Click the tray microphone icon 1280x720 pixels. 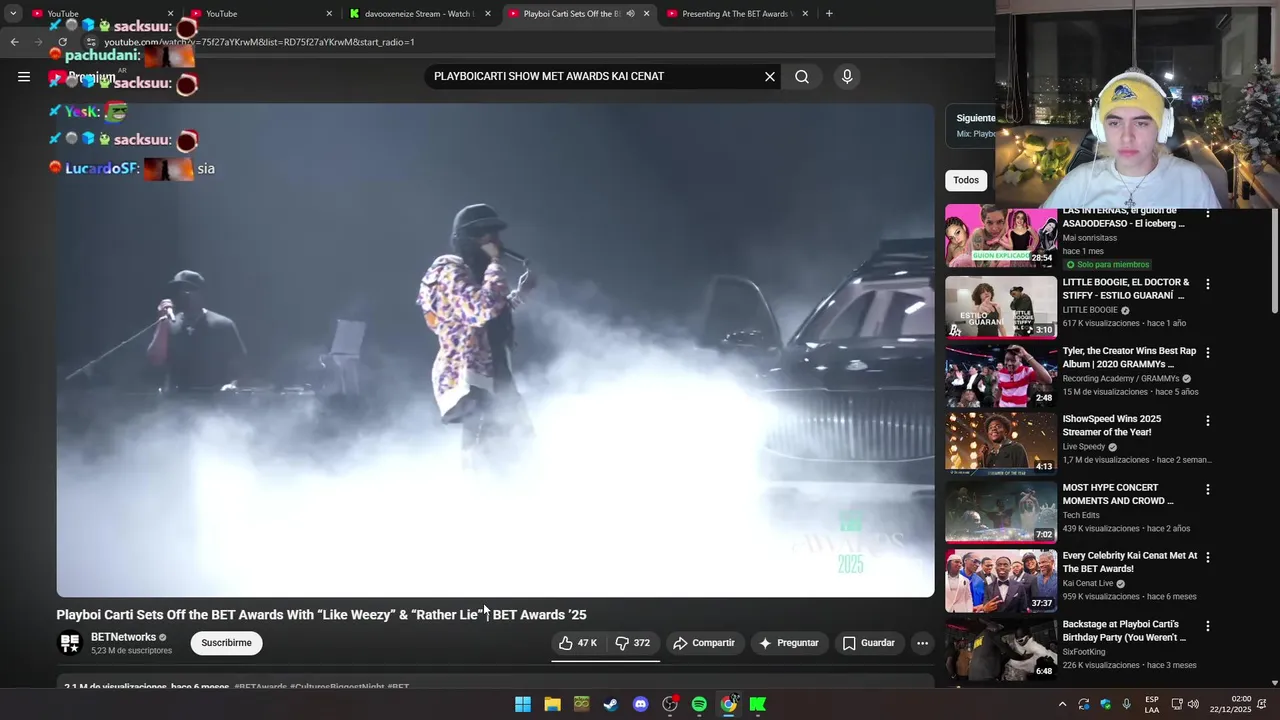pos(1126,704)
